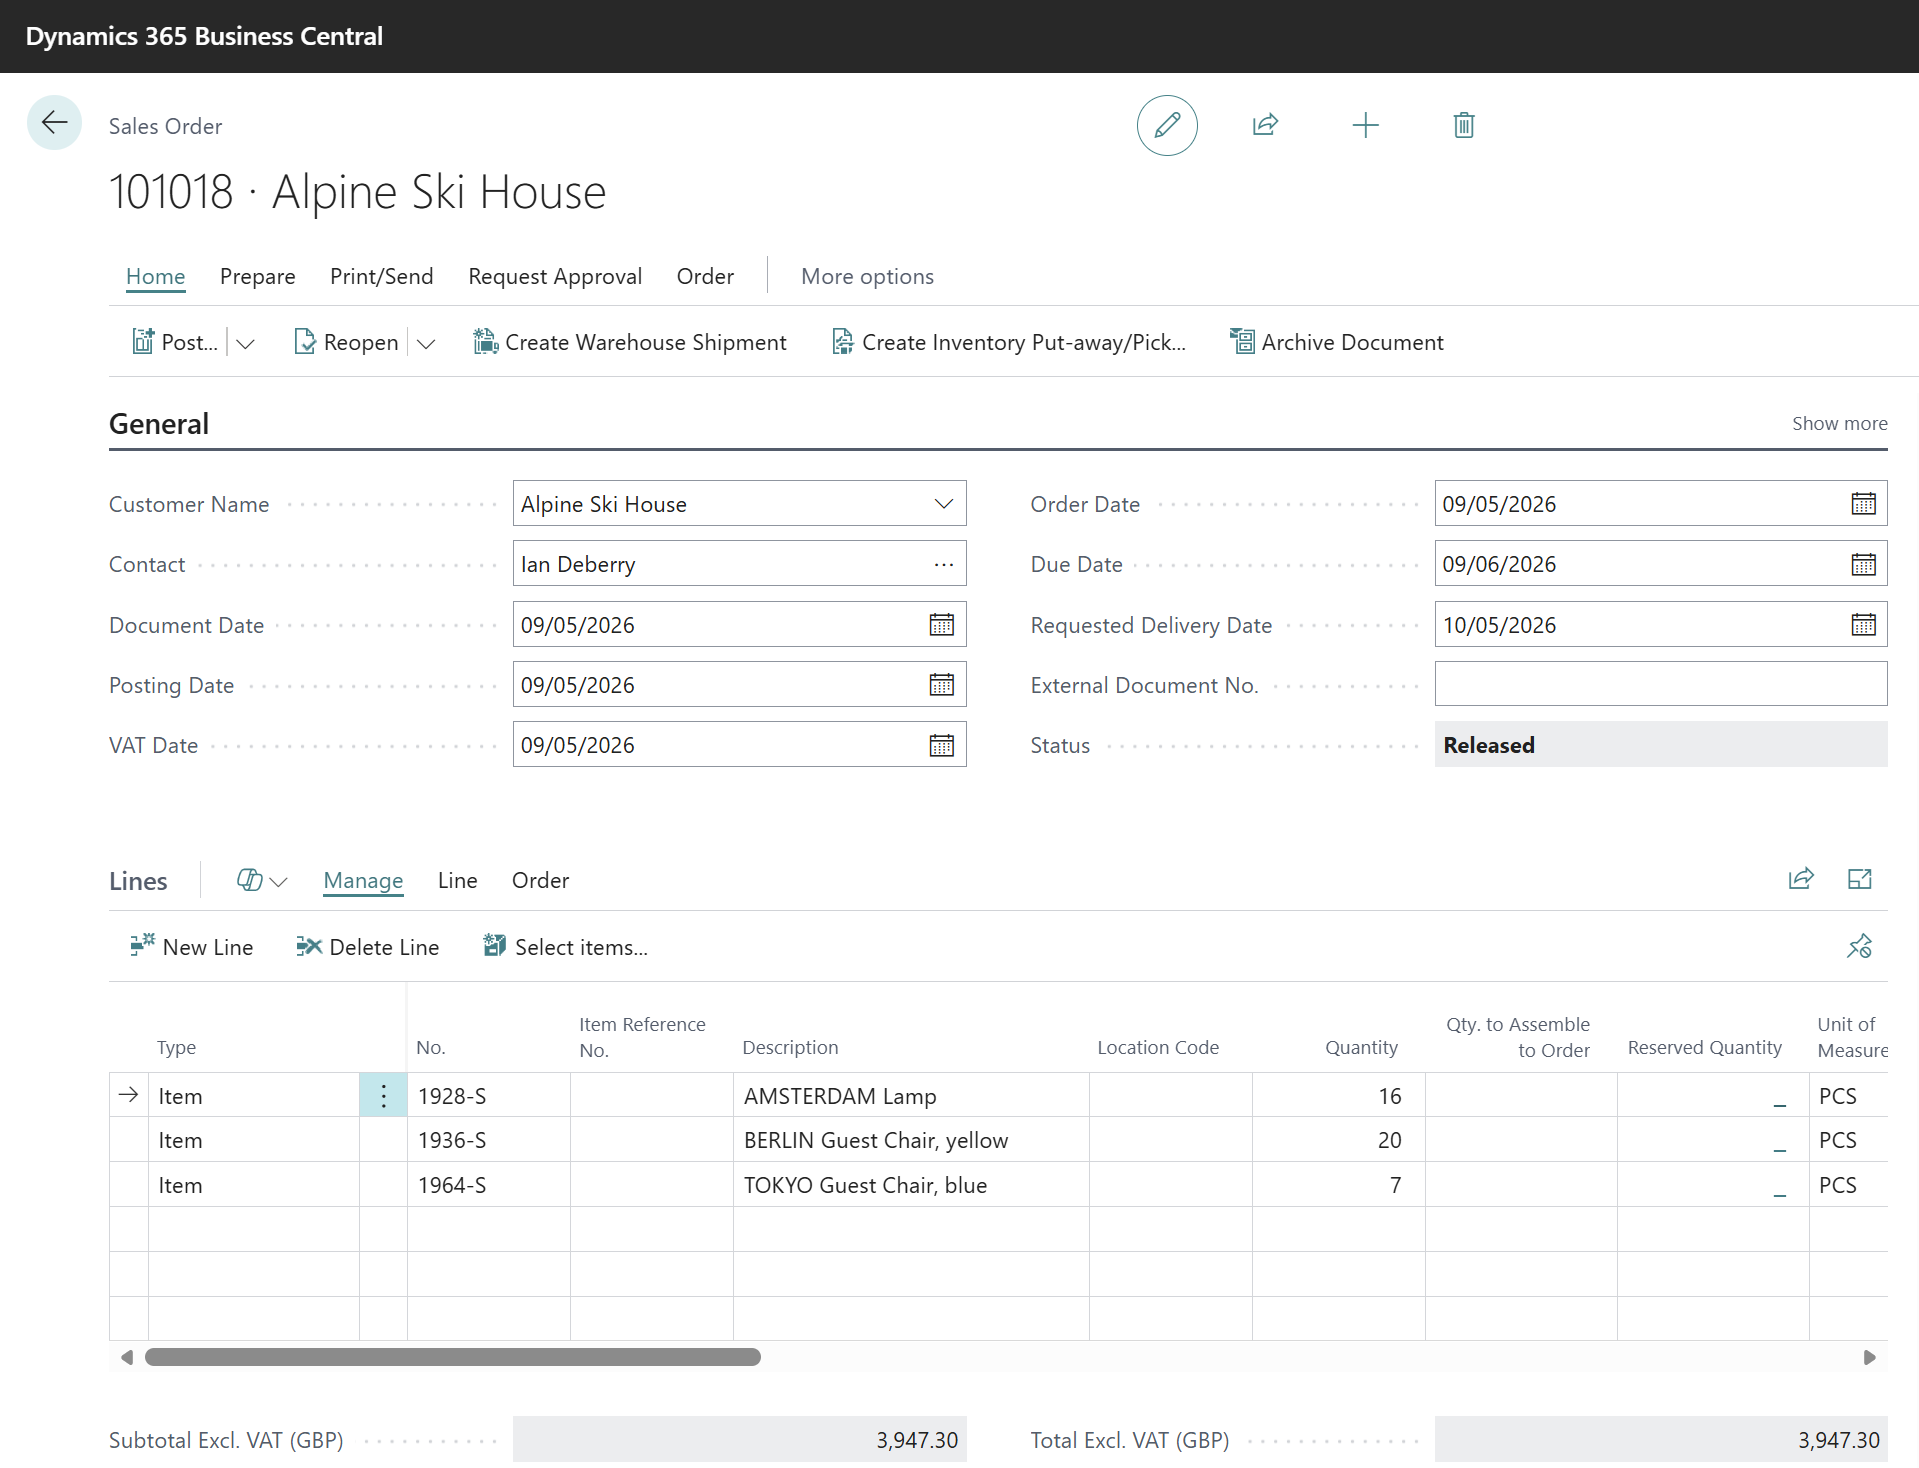Image resolution: width=1919 pixels, height=1468 pixels.
Task: Collapse the General section header
Action: 159,424
